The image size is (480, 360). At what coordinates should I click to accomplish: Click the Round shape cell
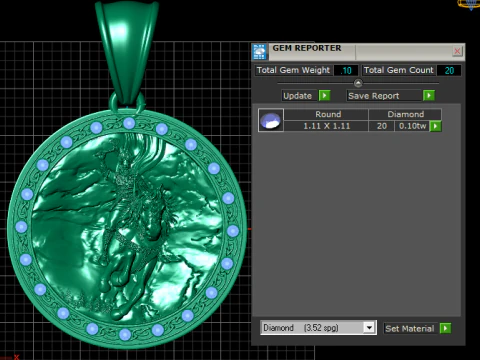click(326, 114)
